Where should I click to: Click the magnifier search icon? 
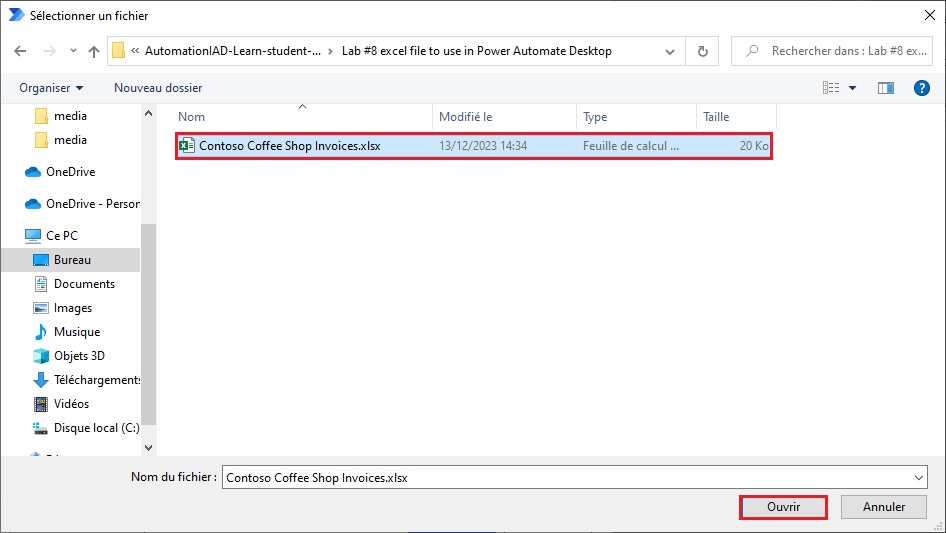coord(752,51)
